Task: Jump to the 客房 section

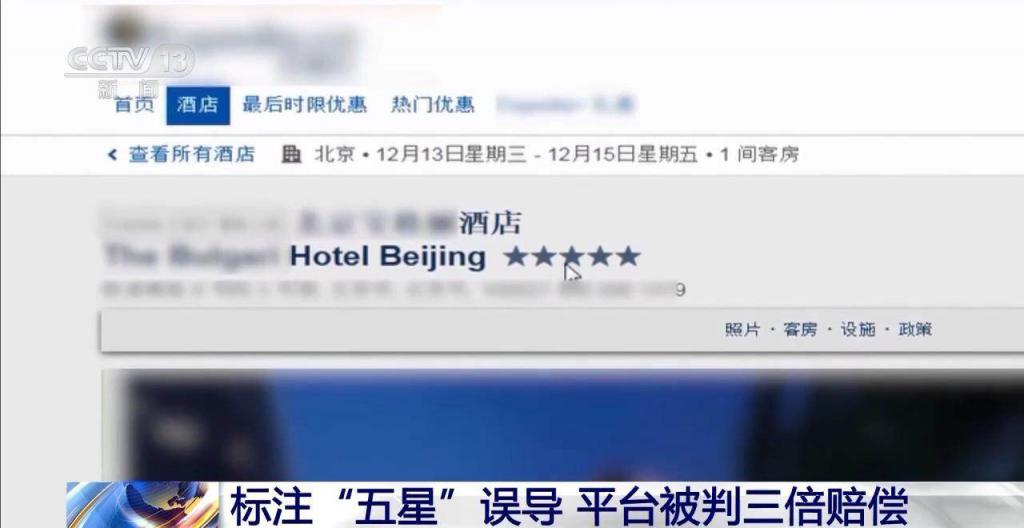Action: pyautogui.click(x=800, y=329)
